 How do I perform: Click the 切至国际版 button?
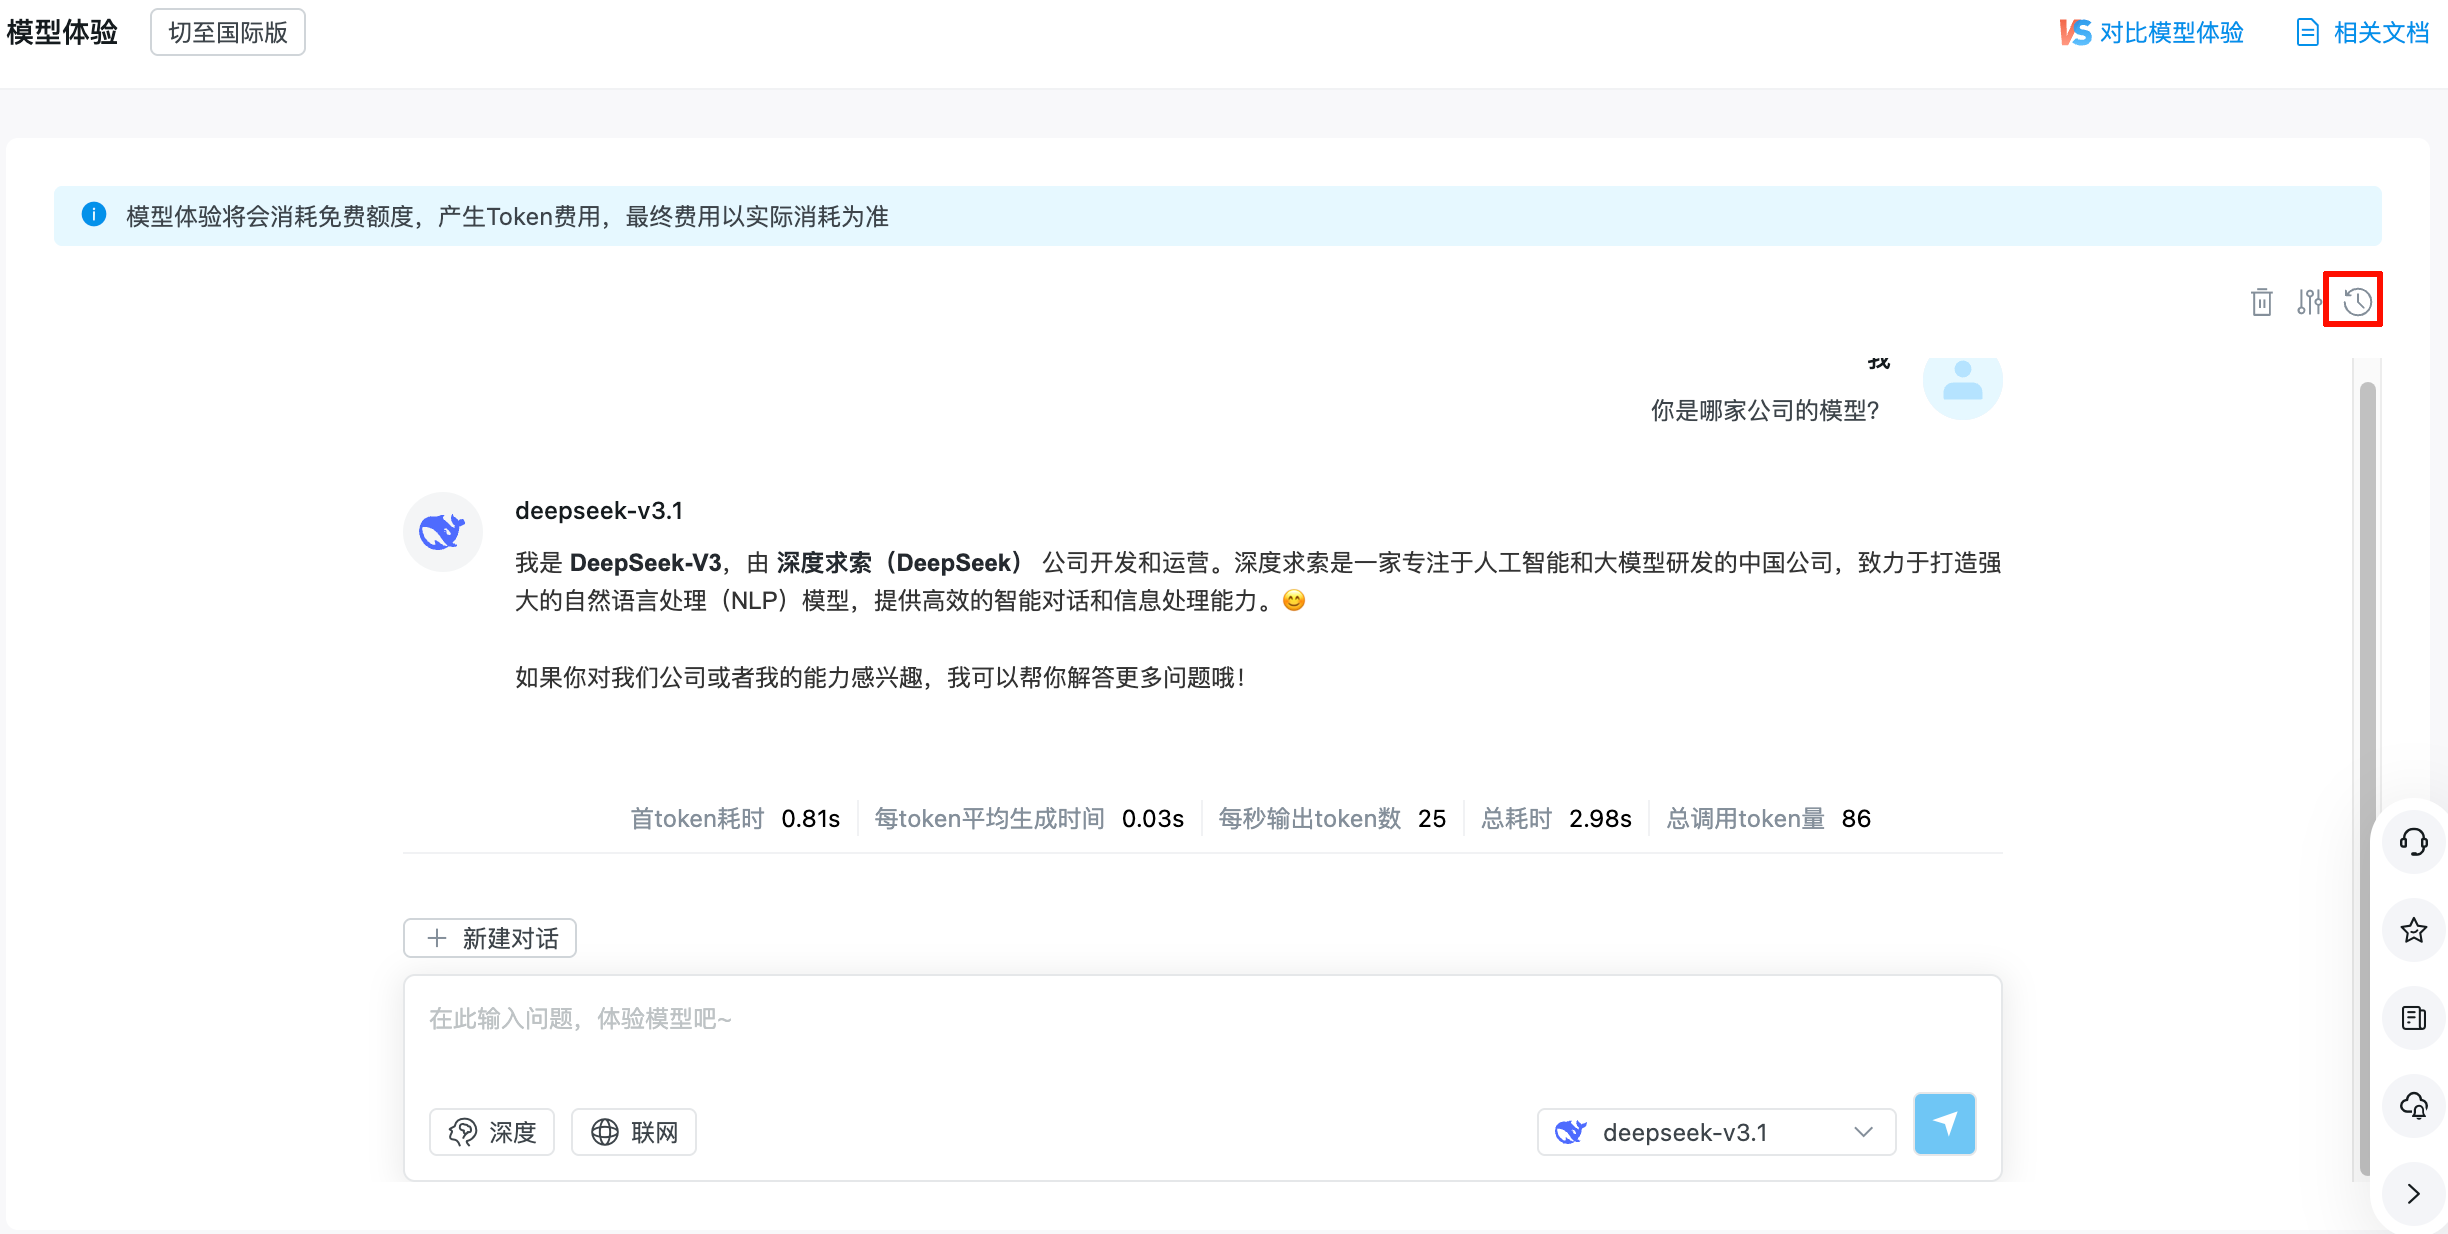click(x=228, y=33)
